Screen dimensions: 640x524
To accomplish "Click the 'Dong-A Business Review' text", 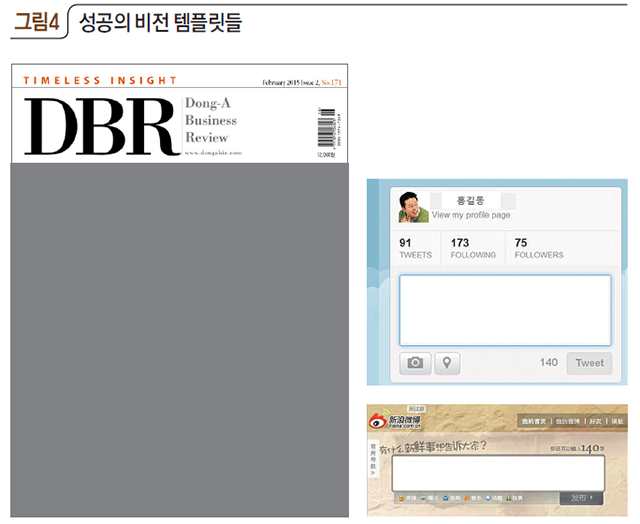I will click(x=211, y=120).
